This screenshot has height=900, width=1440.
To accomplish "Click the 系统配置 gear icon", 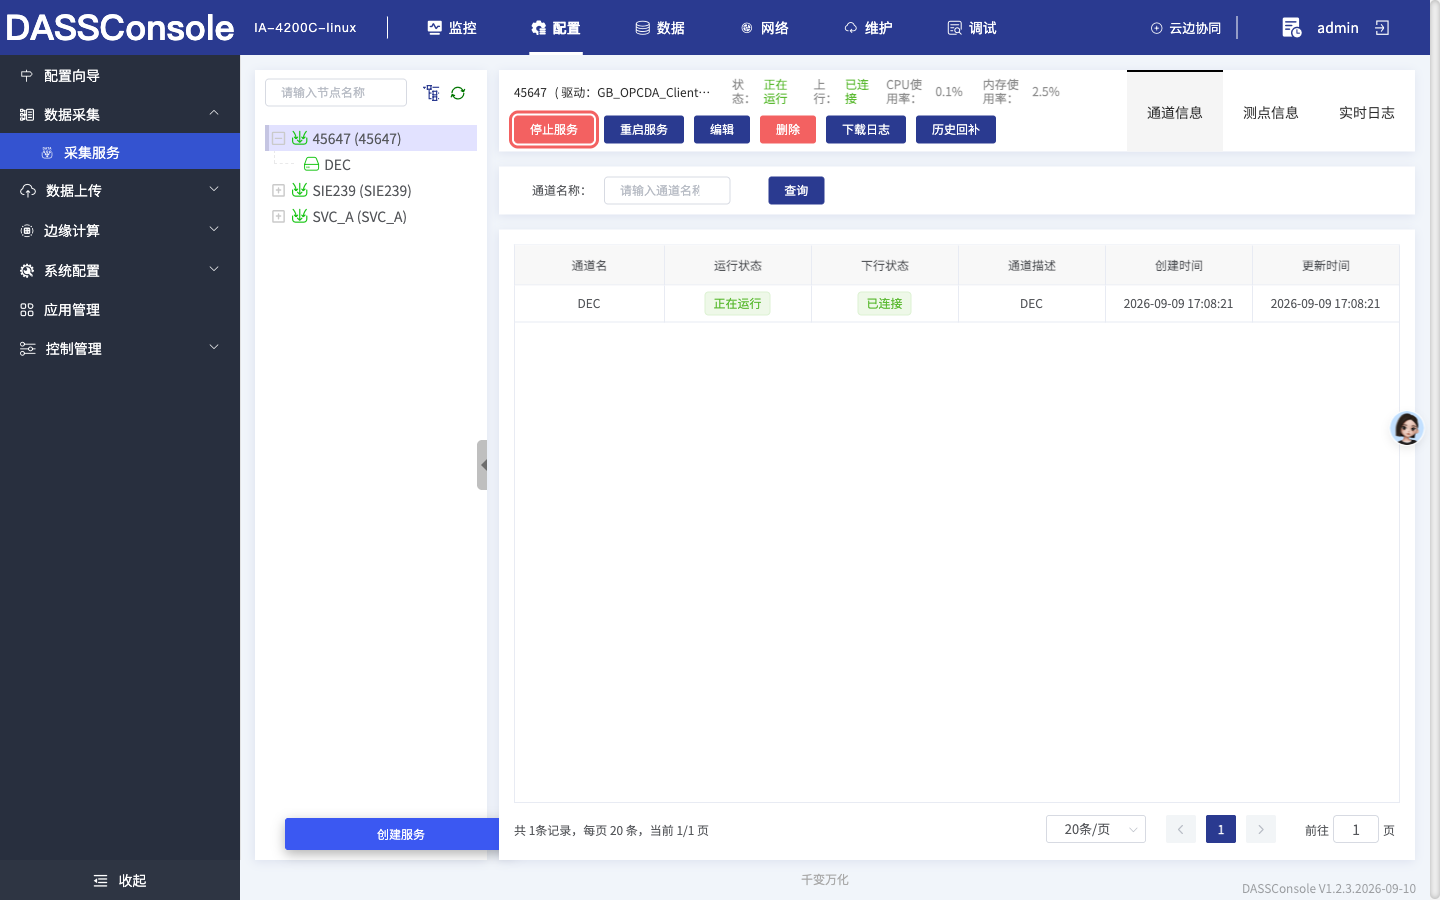I will click(x=27, y=271).
